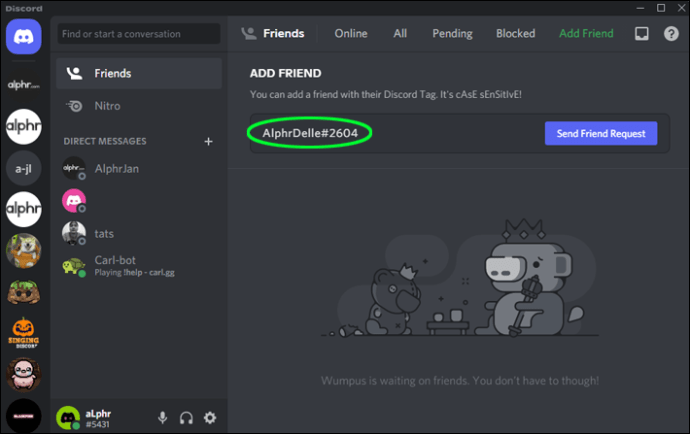Image resolution: width=690 pixels, height=434 pixels.
Task: Open the Discord home button
Action: click(x=24, y=37)
